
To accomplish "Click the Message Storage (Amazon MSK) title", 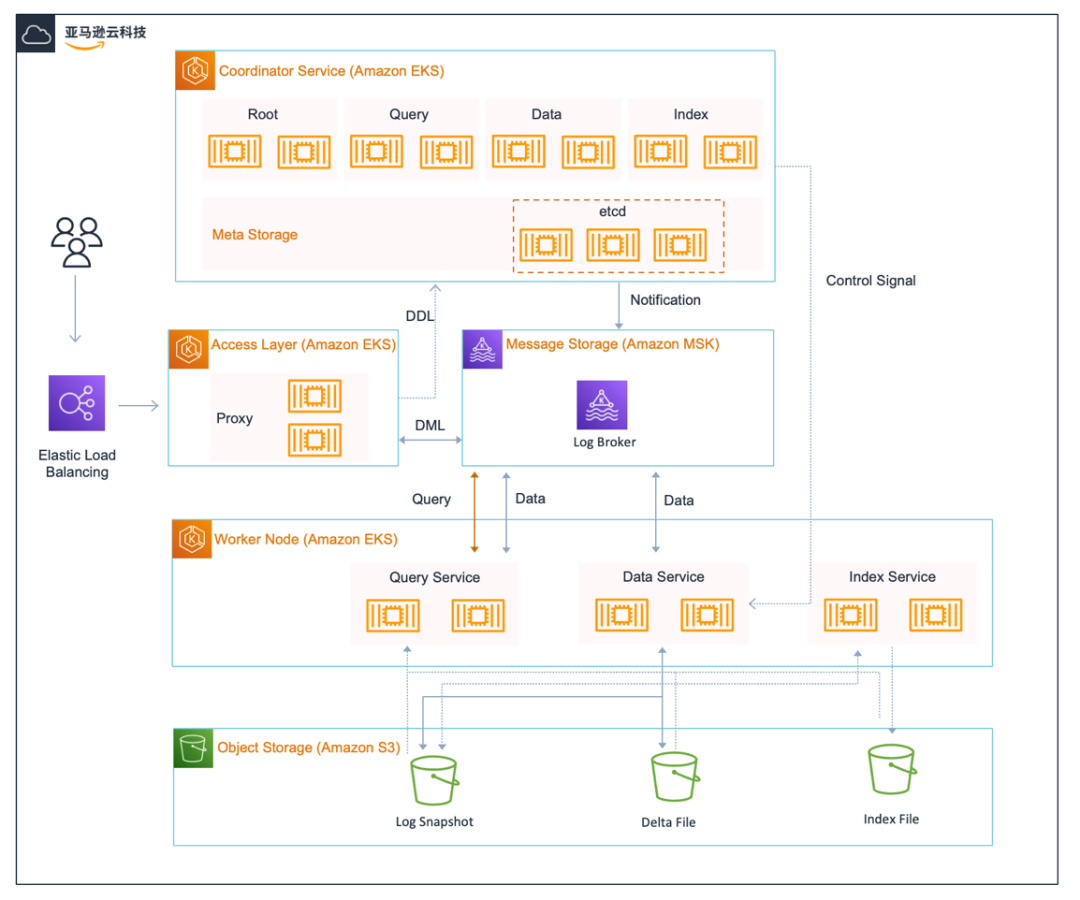I will (612, 344).
